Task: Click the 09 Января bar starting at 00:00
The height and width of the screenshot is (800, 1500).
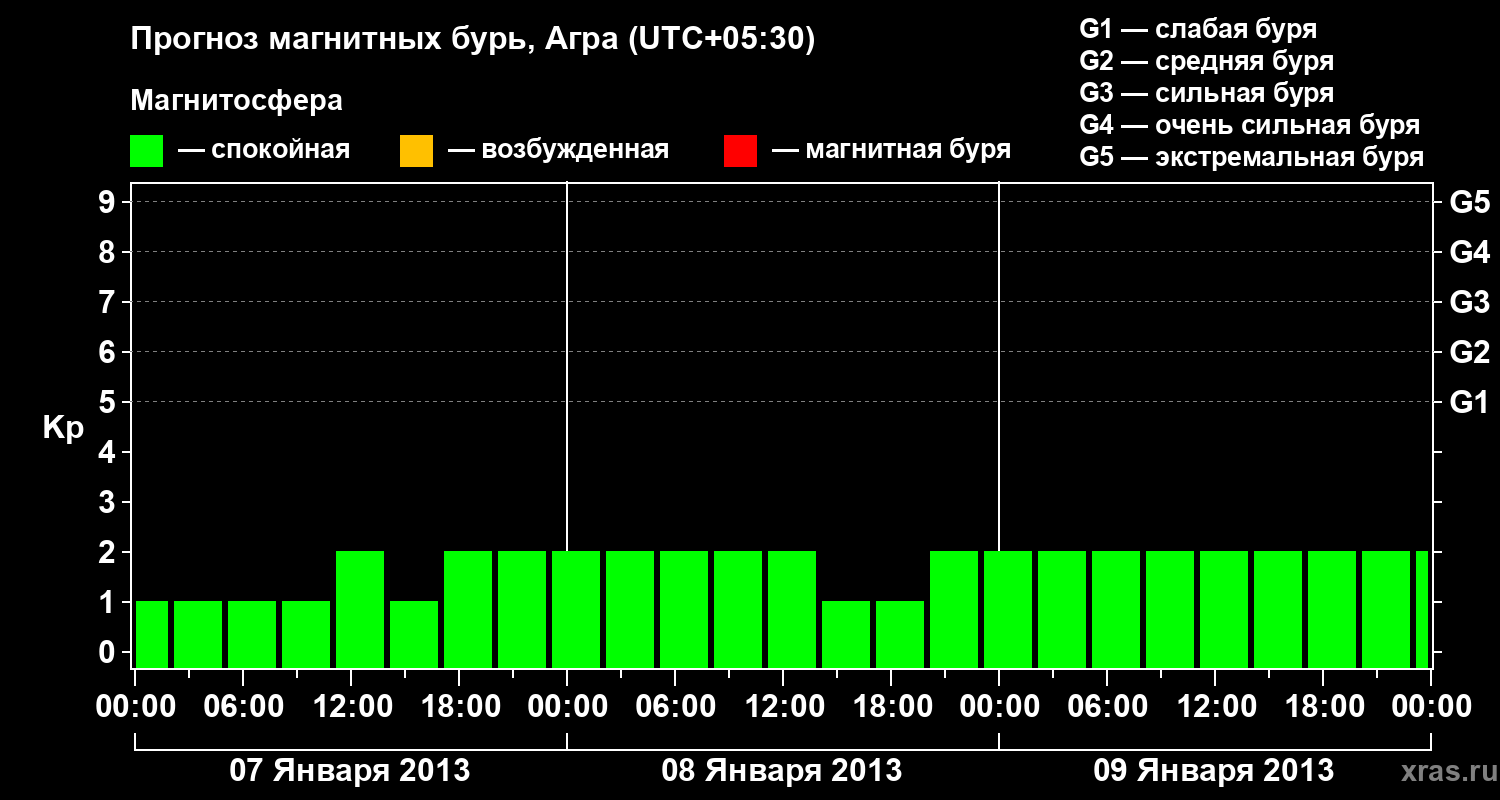Action: tap(1008, 609)
